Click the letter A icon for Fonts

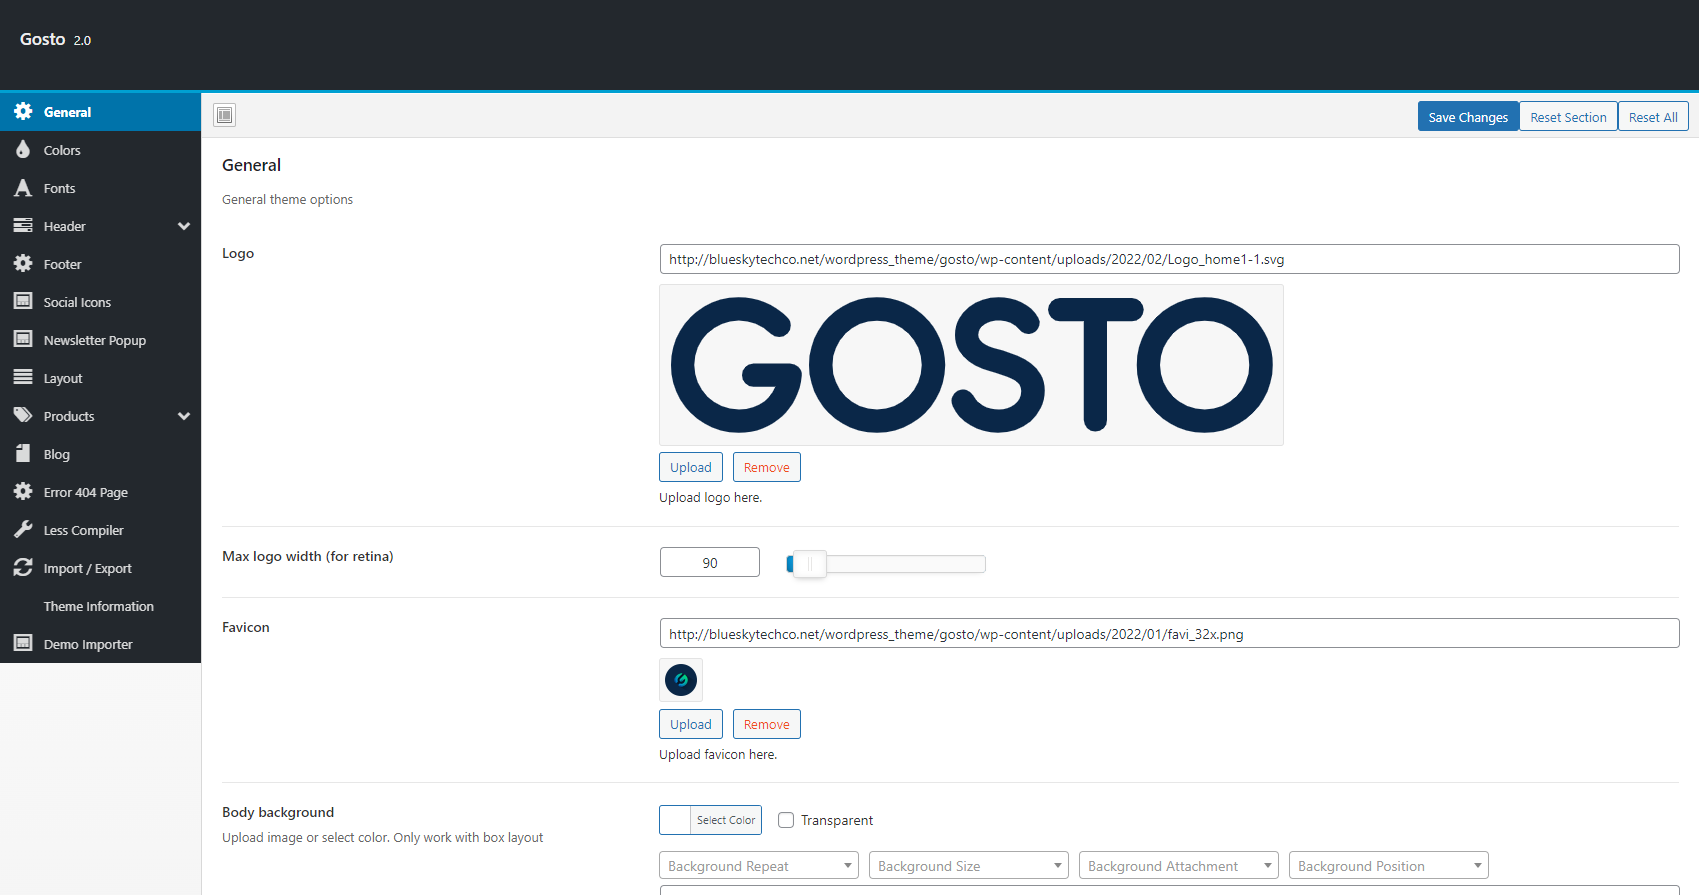point(23,188)
